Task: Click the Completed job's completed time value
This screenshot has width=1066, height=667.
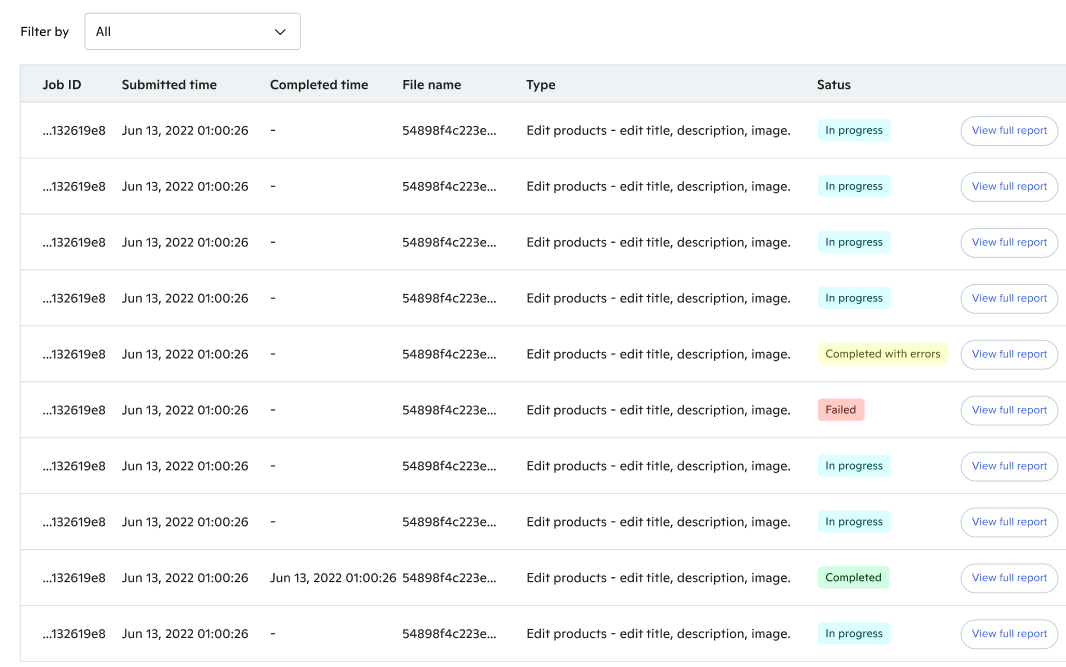Action: point(333,578)
